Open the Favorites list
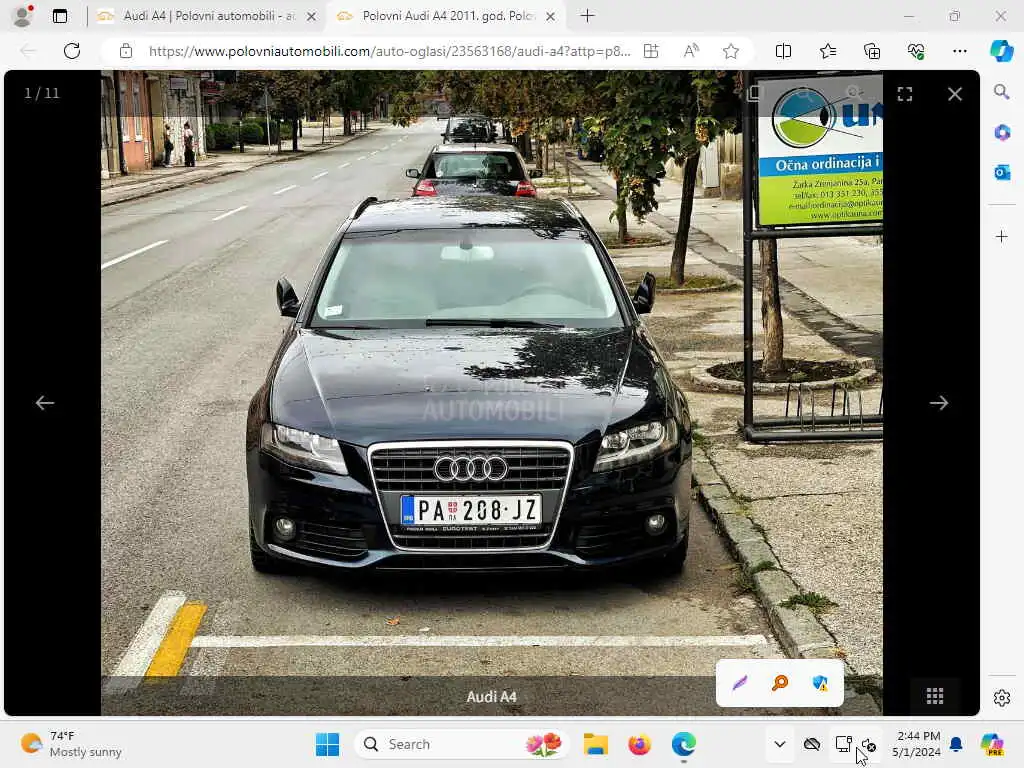 [827, 51]
